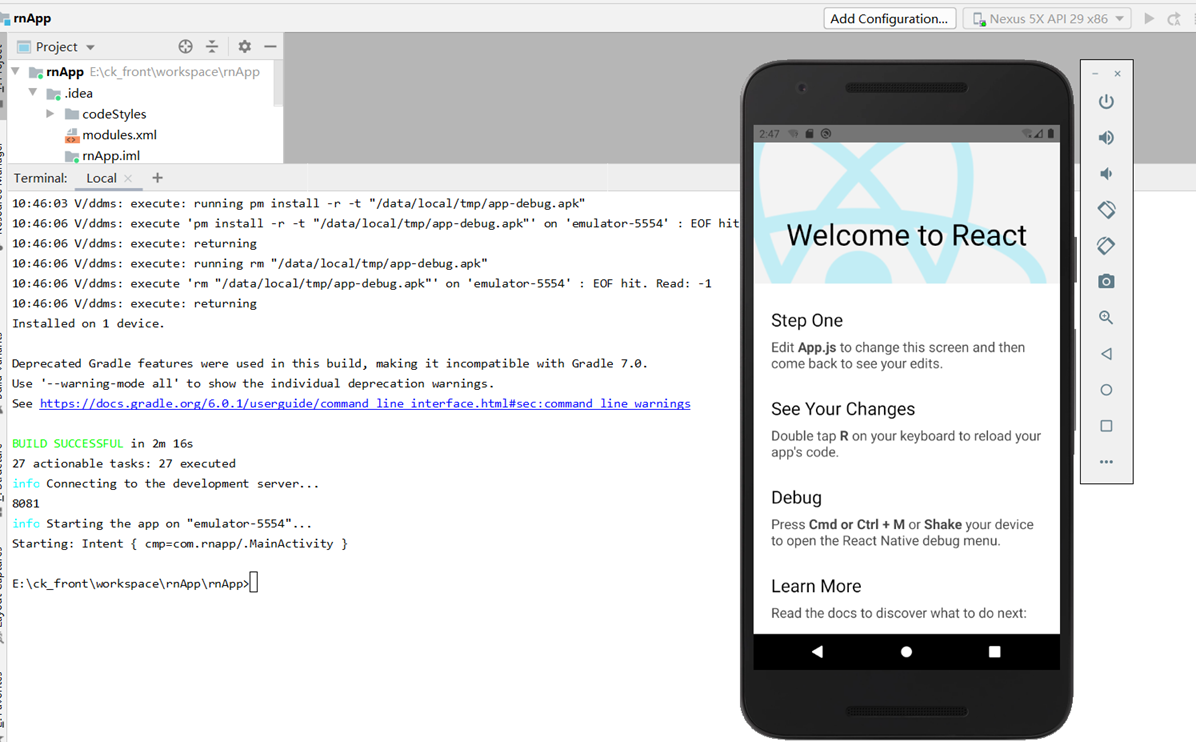Click "Terminal:" panel label
1196x742 pixels.
(x=40, y=178)
